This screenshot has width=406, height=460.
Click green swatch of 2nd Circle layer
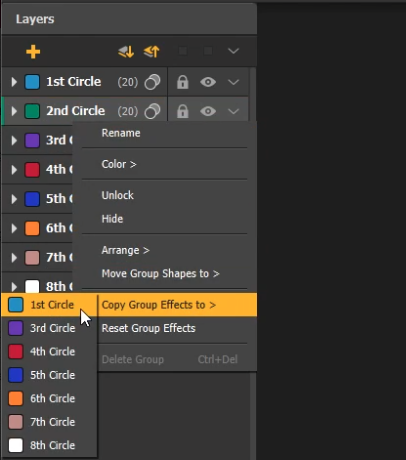(32, 111)
